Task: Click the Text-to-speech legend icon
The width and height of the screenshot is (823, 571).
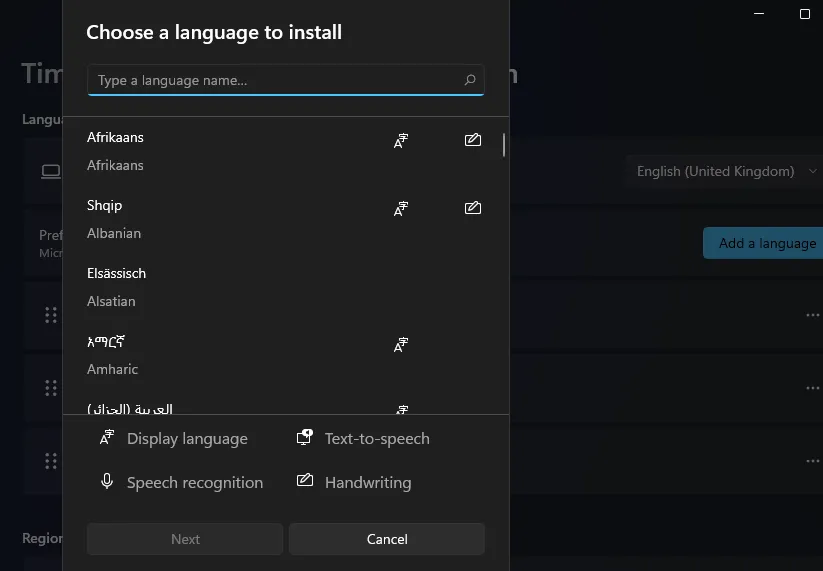Action: point(305,438)
